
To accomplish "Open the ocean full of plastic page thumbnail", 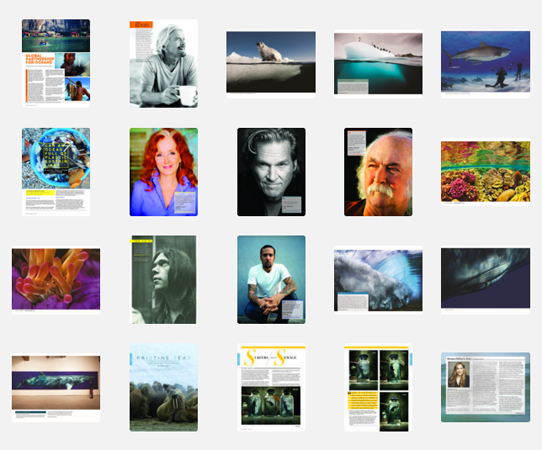I will (56, 172).
